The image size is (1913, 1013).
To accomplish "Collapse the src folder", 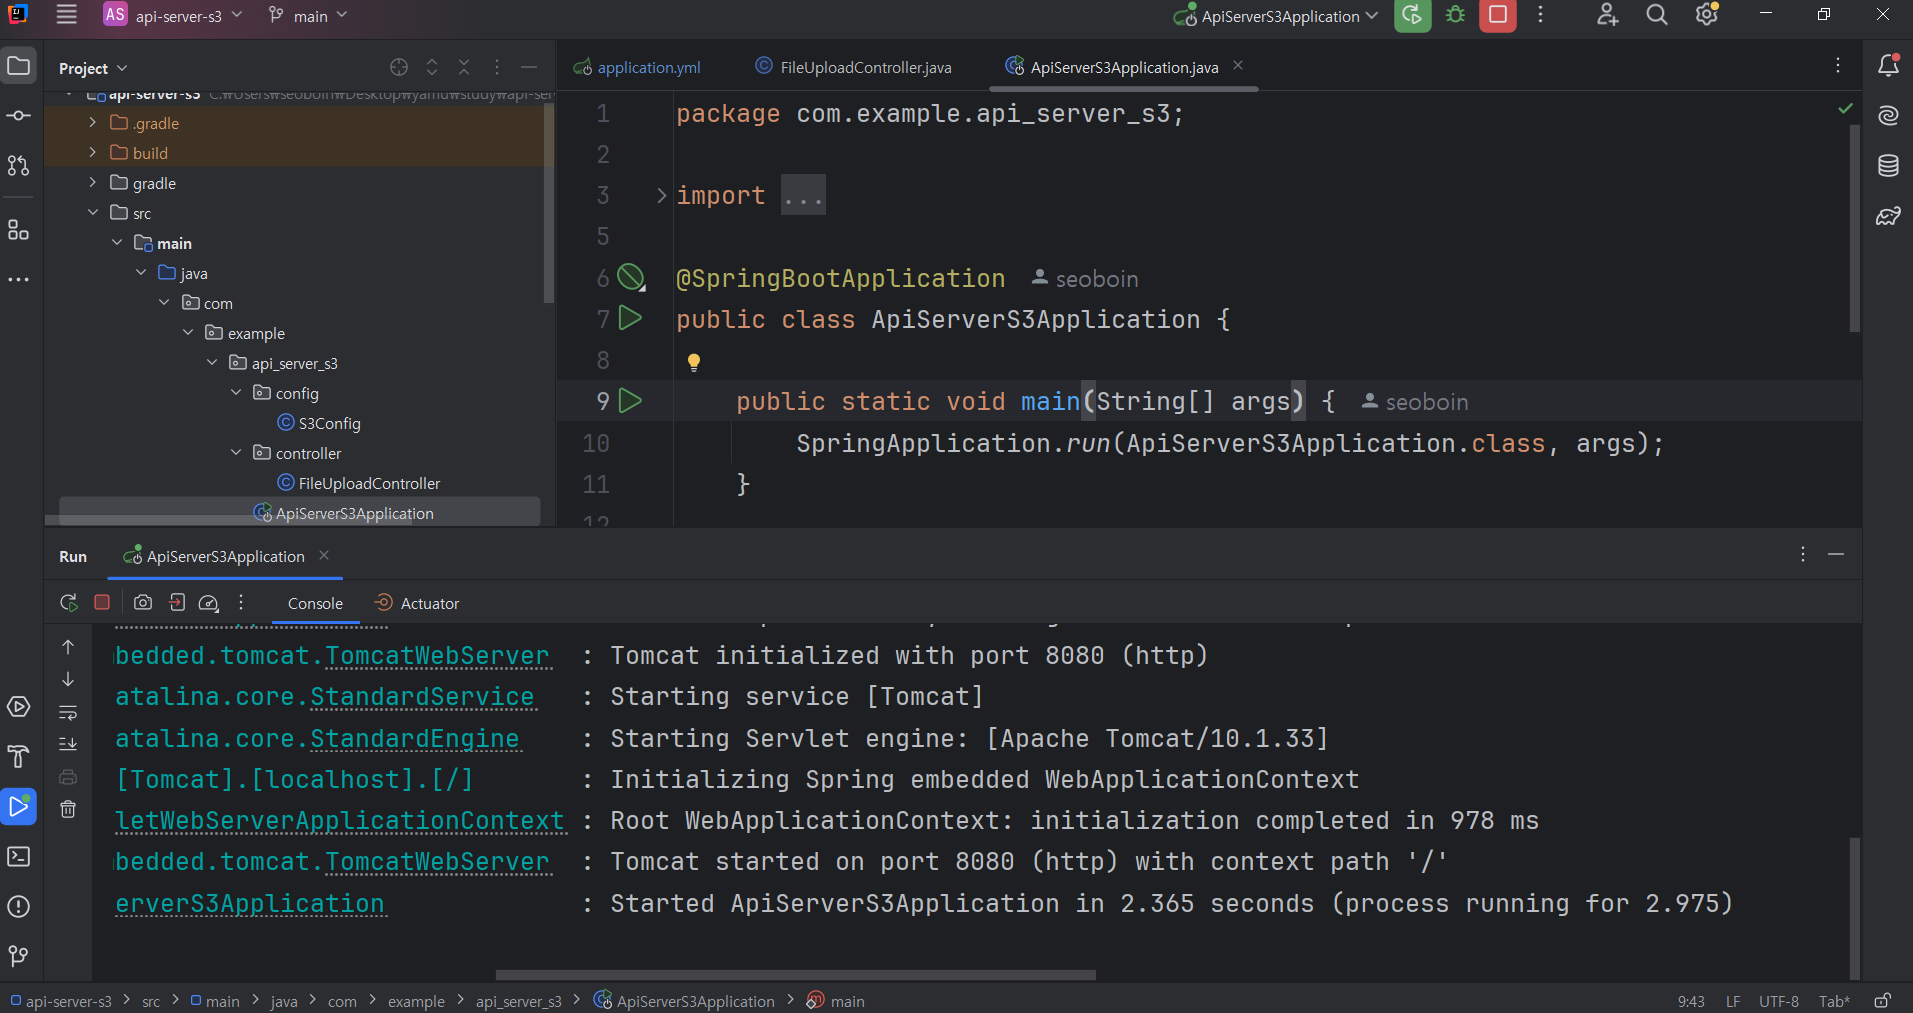I will click(x=92, y=213).
